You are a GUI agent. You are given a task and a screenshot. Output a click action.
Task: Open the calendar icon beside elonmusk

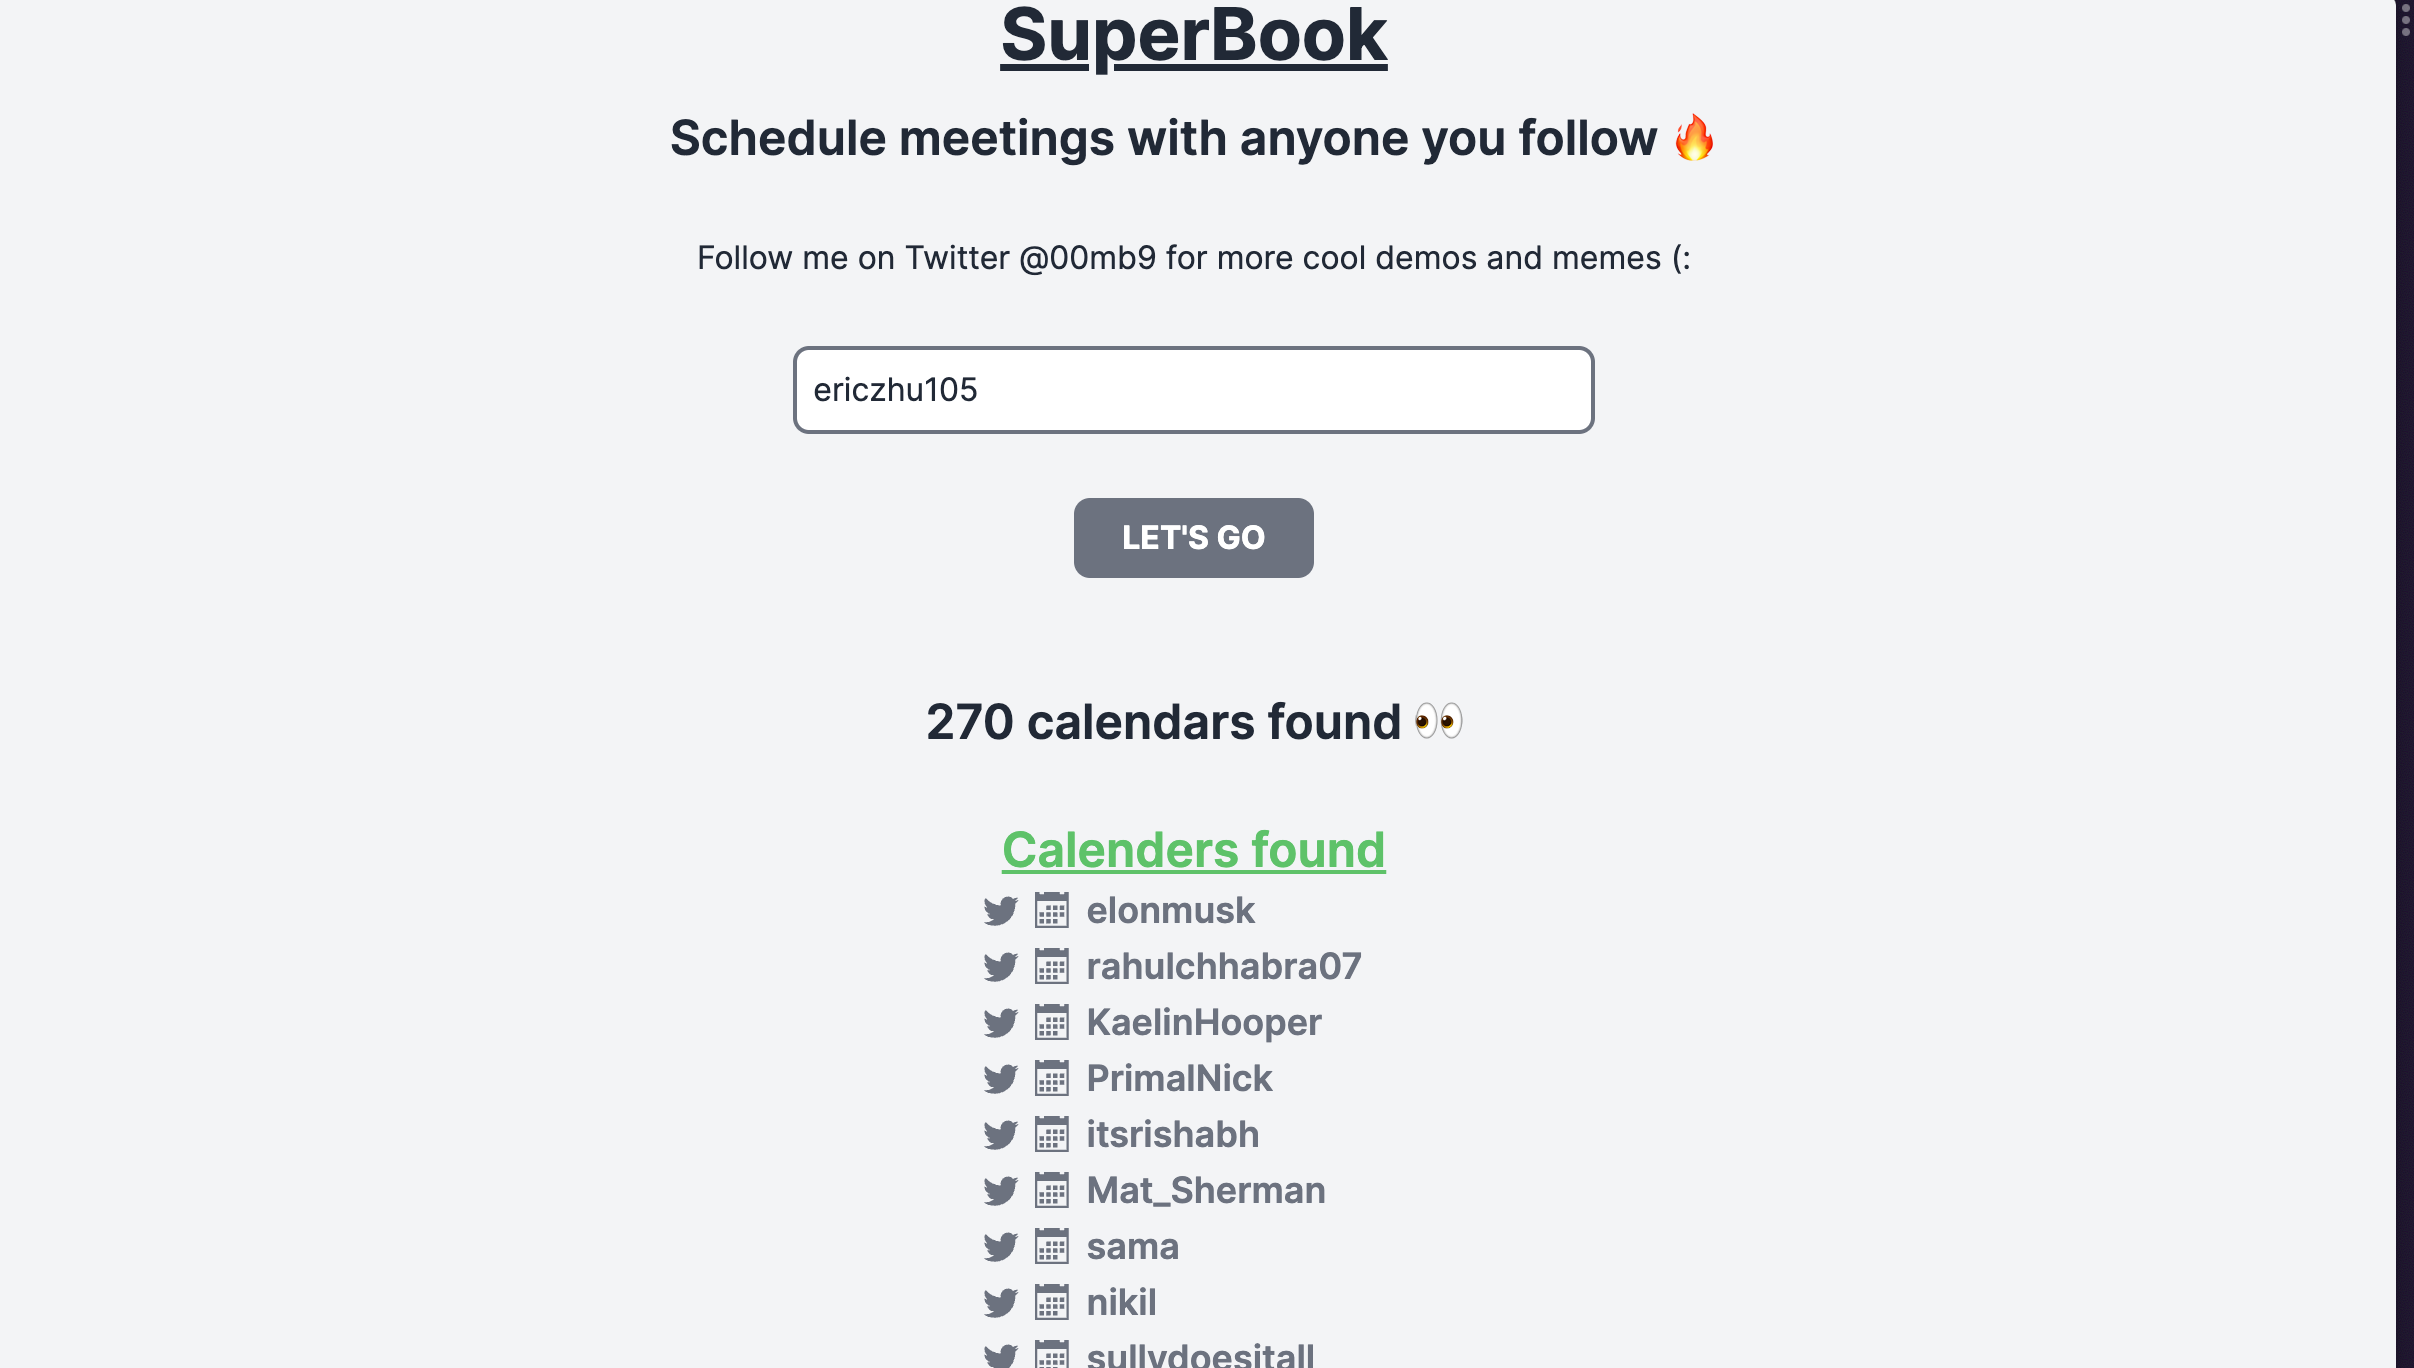1050,911
